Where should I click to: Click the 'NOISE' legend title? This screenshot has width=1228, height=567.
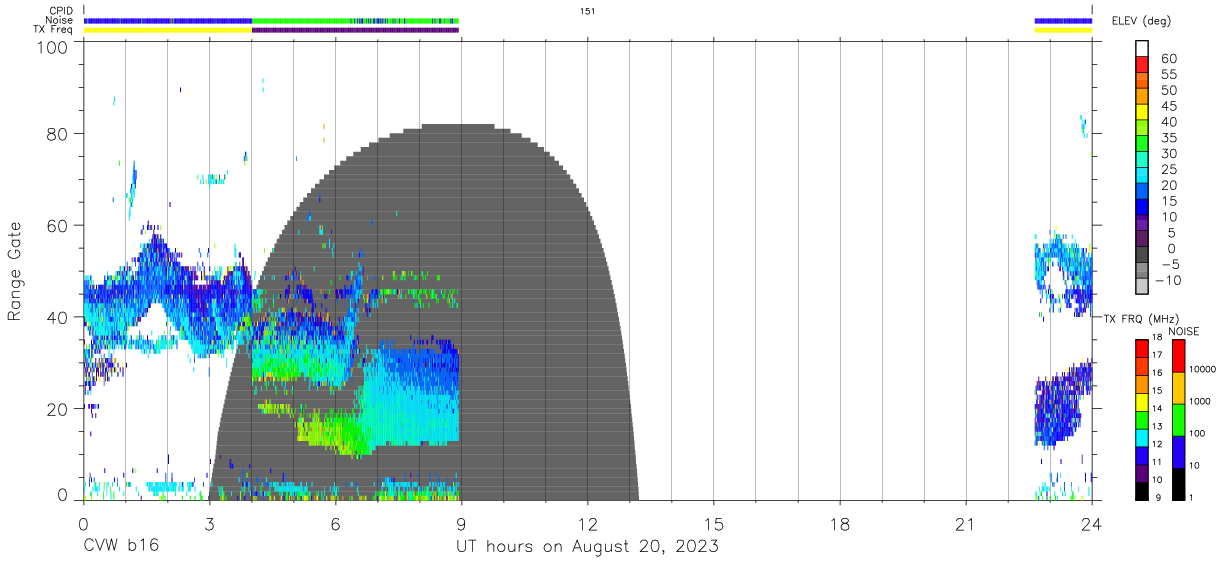1184,331
